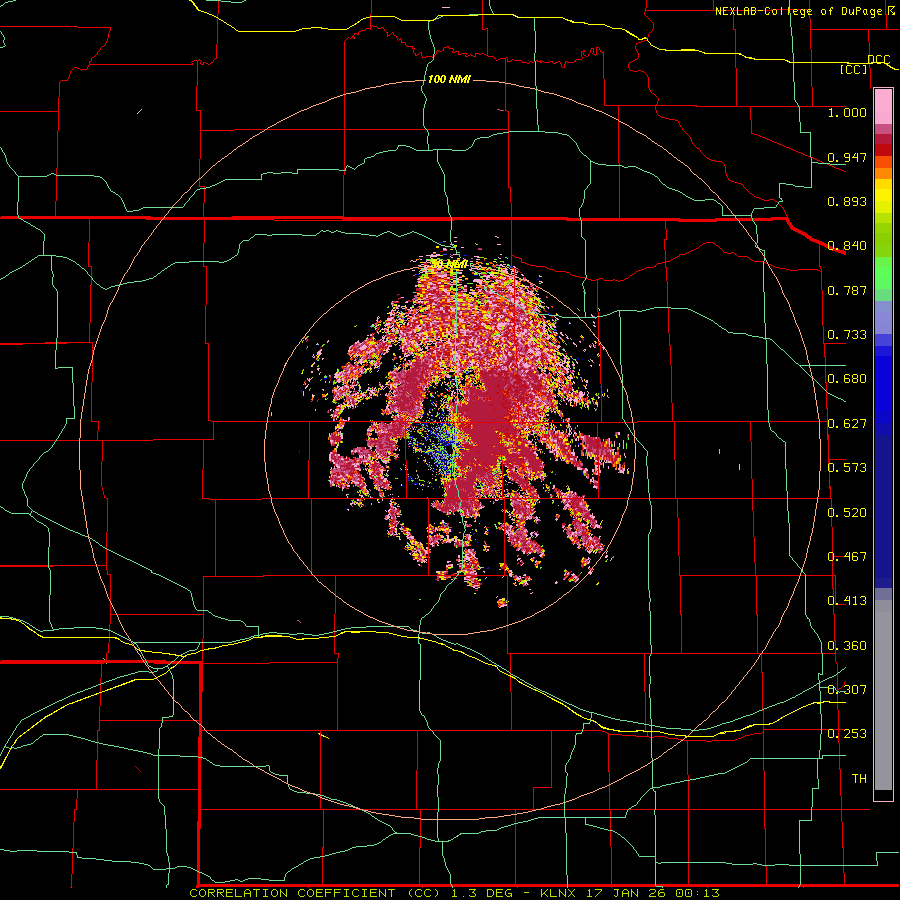This screenshot has width=900, height=900.
Task: Select the 0.840 legend value
Action: (x=847, y=245)
